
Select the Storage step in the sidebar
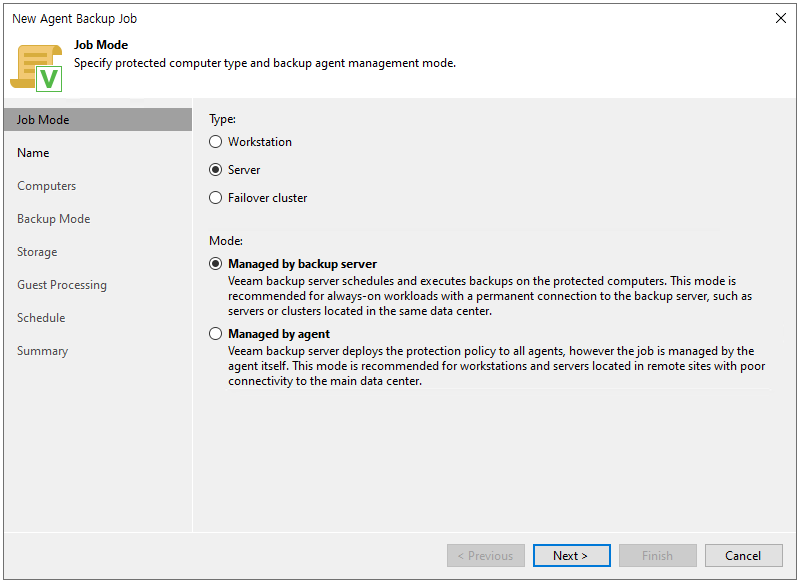[x=37, y=252]
